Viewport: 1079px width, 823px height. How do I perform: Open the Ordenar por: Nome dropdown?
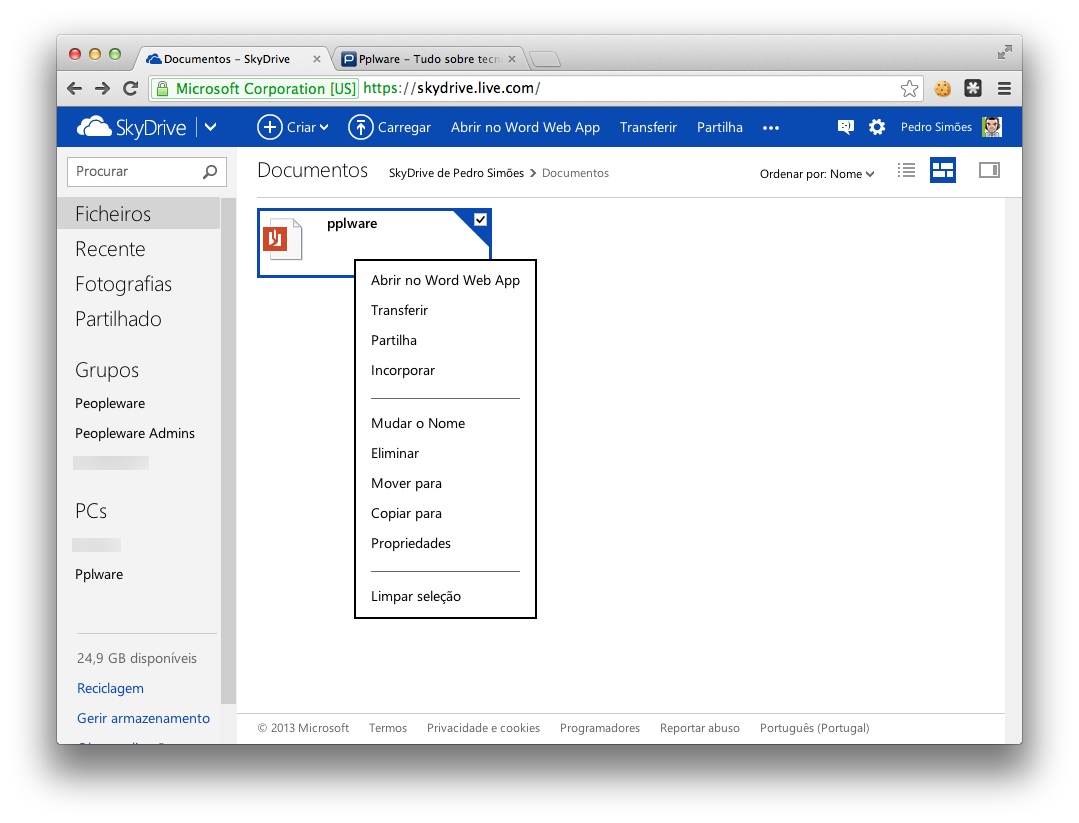pyautogui.click(x=817, y=174)
